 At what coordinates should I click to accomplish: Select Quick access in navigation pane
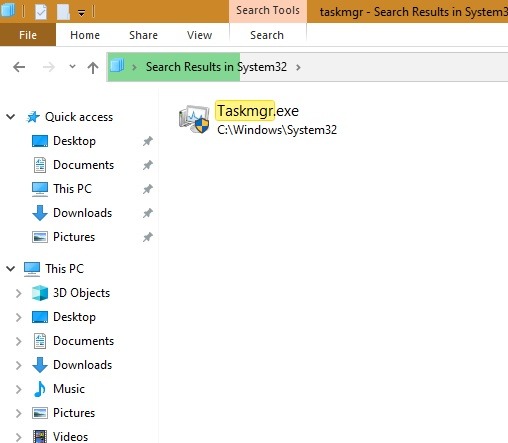coord(79,117)
